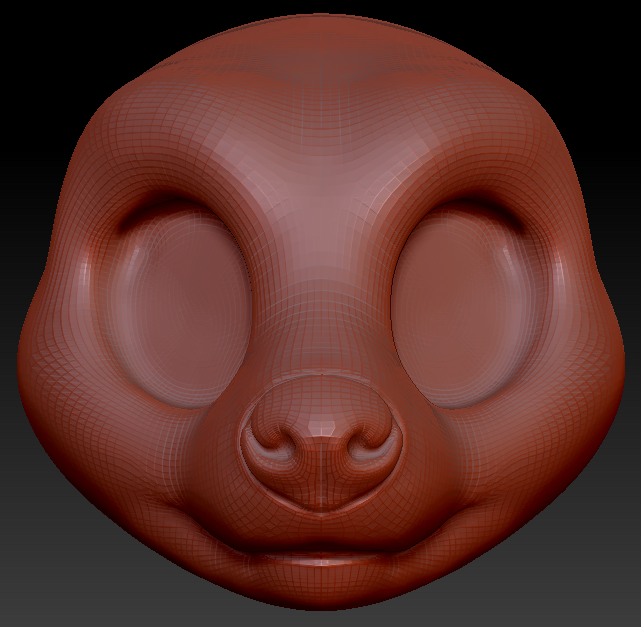Click the area between nose and upper lip
Screen dimensions: 641x627
[322, 525]
